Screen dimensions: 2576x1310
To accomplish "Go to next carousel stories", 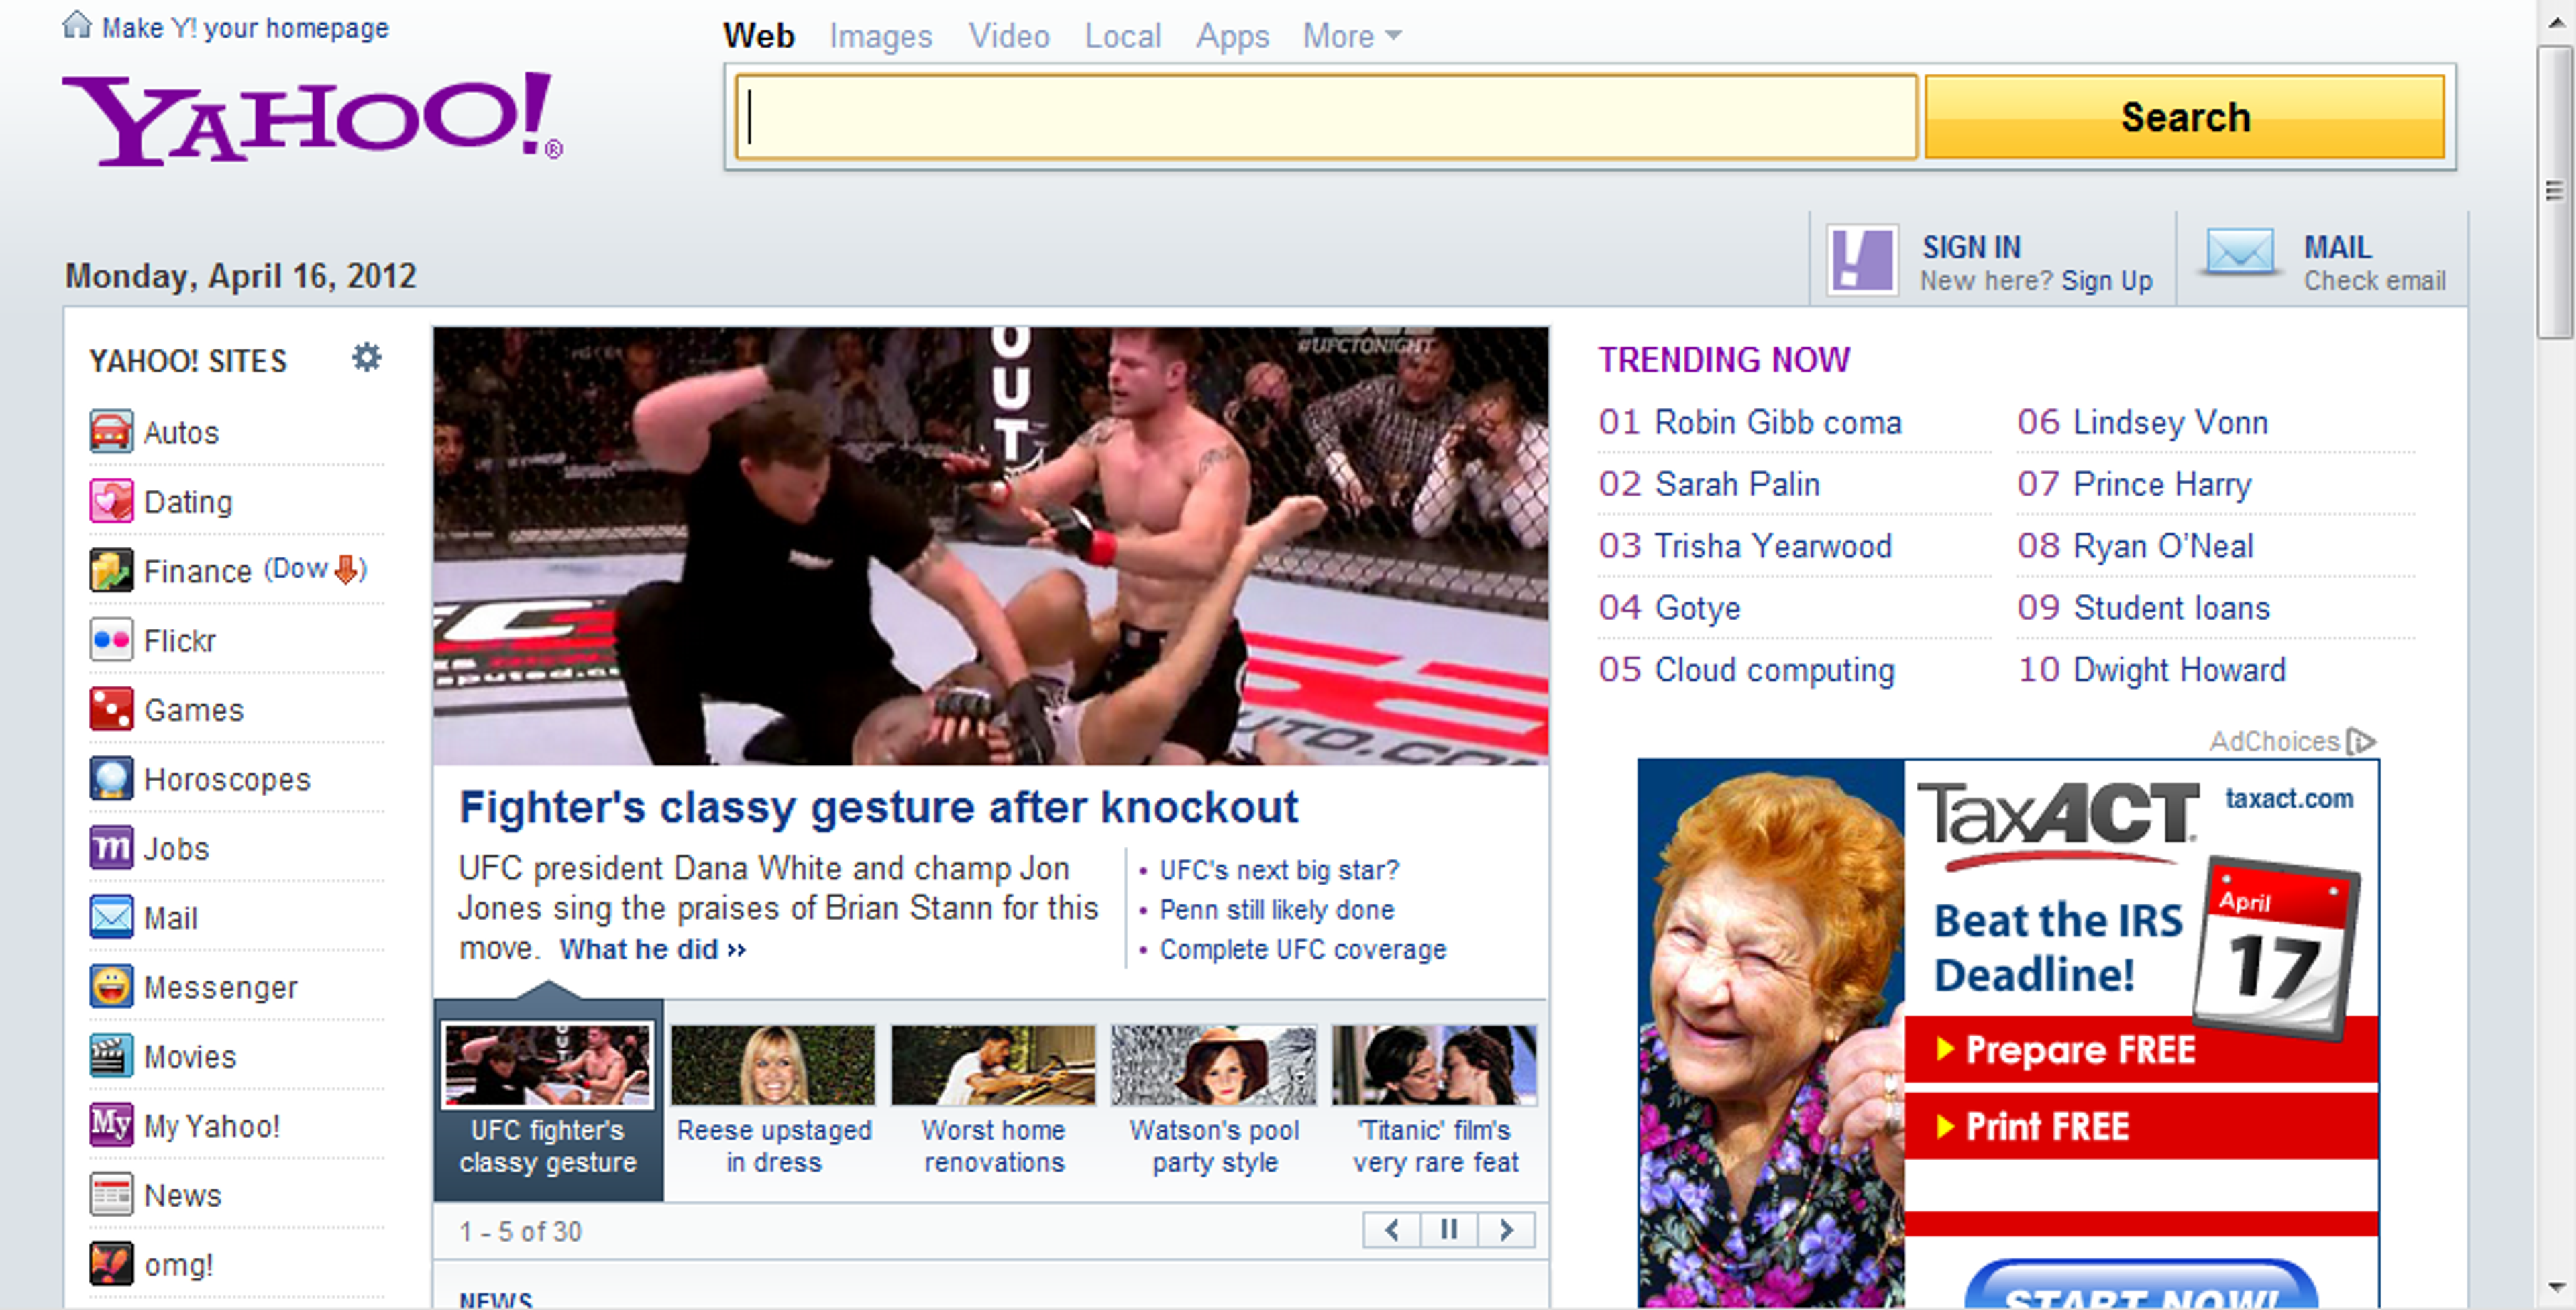I will point(1506,1229).
